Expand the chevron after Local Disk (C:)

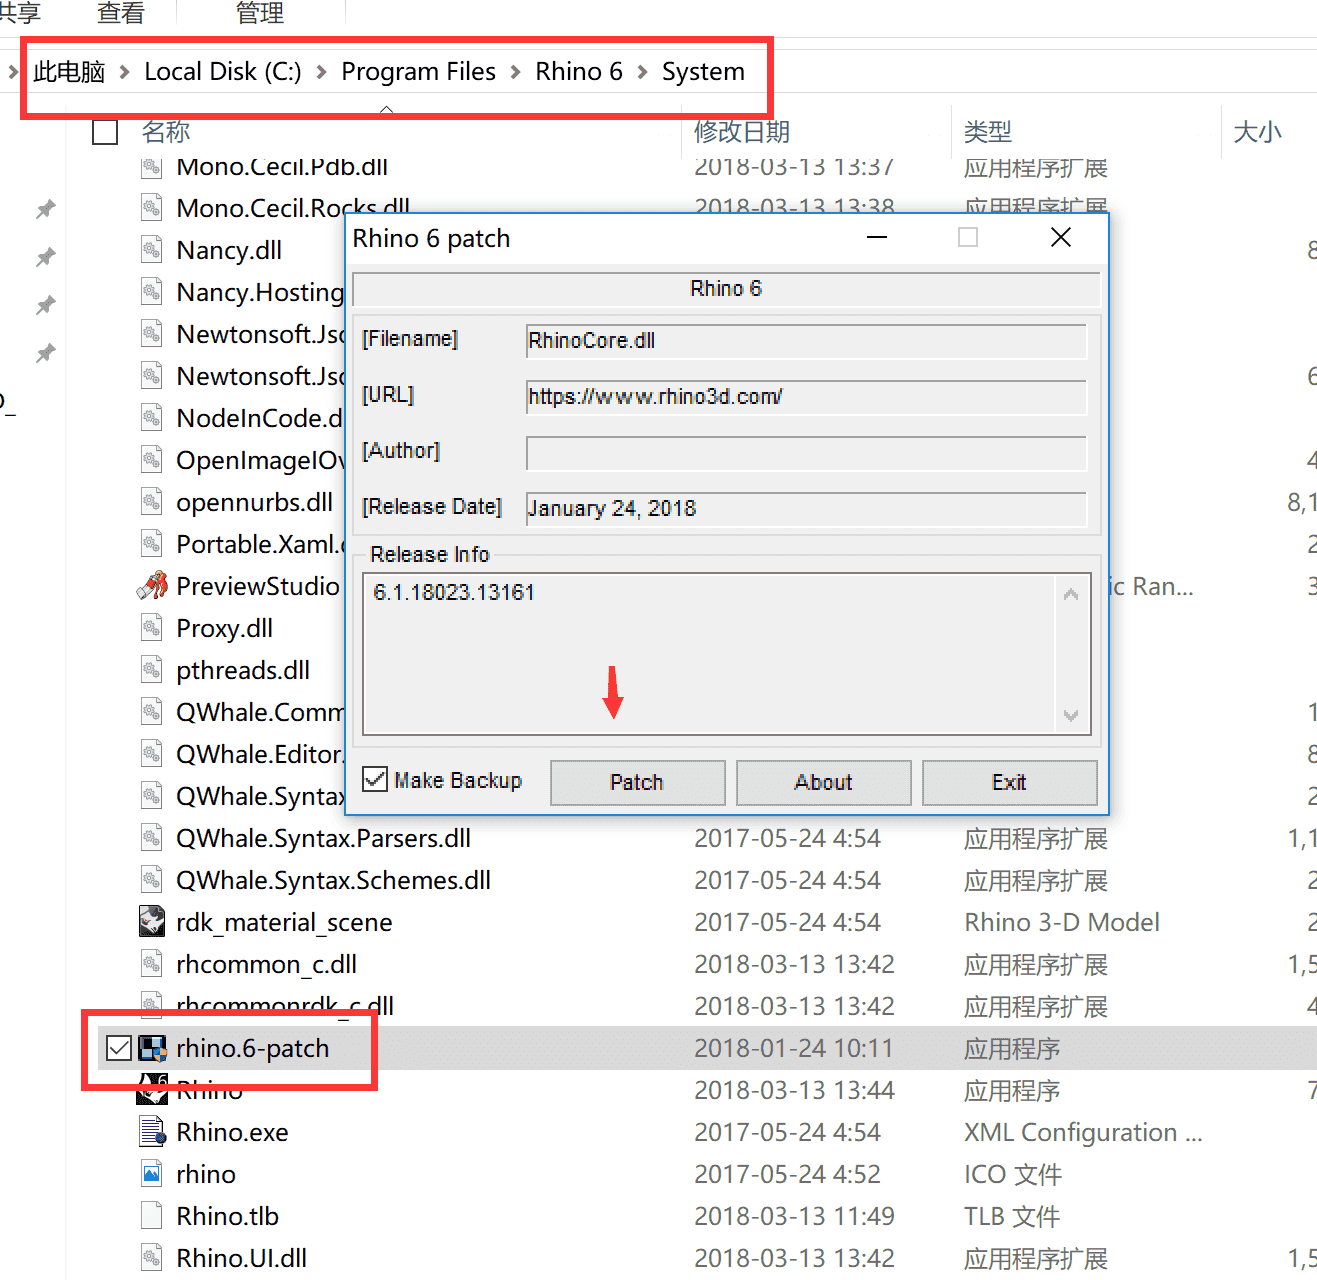point(322,72)
